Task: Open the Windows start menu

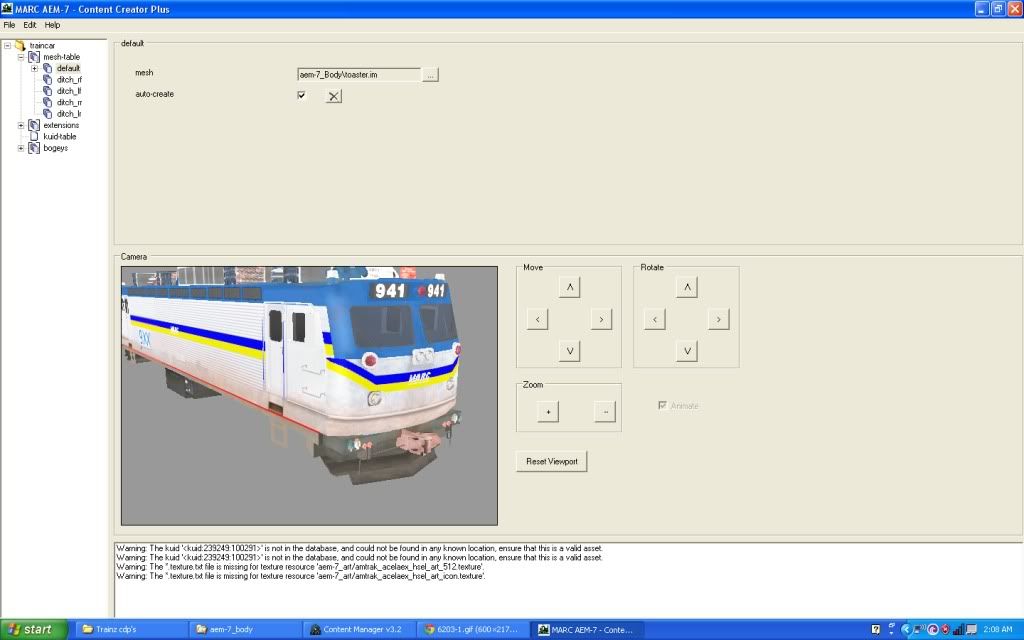Action: [x=34, y=630]
